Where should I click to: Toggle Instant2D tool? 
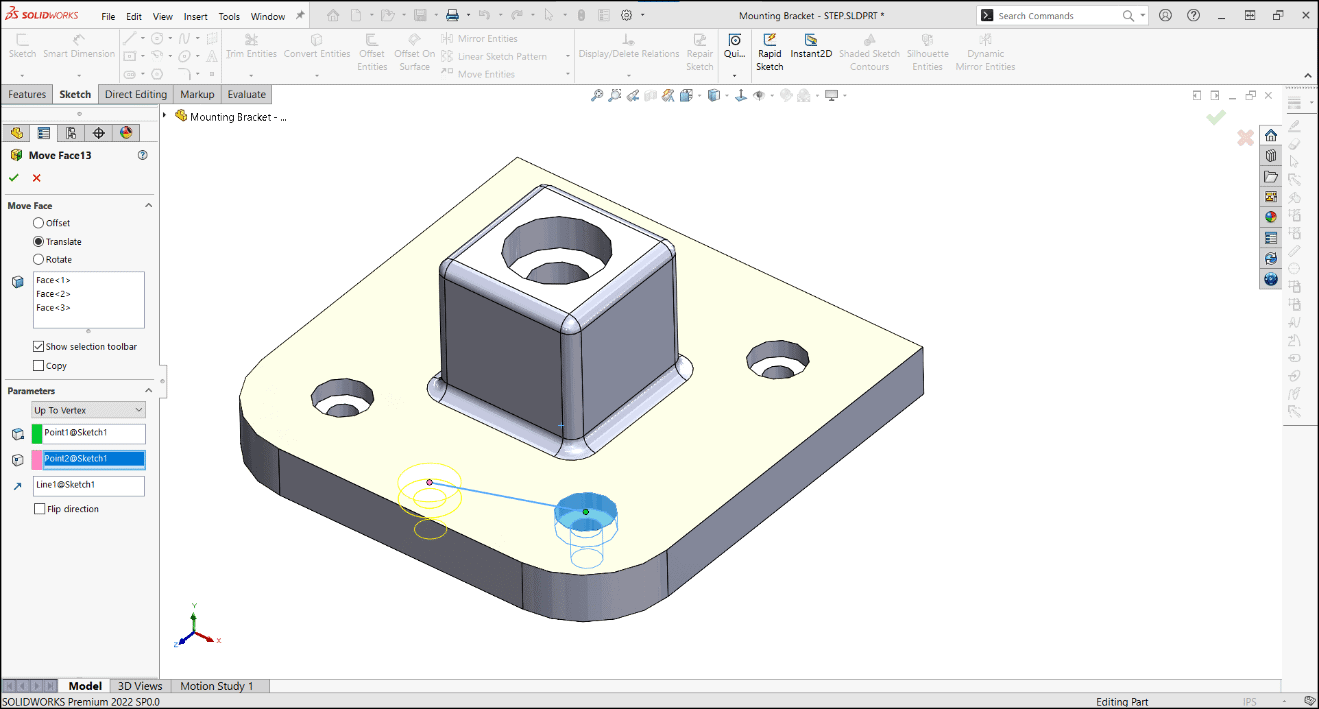pos(811,46)
